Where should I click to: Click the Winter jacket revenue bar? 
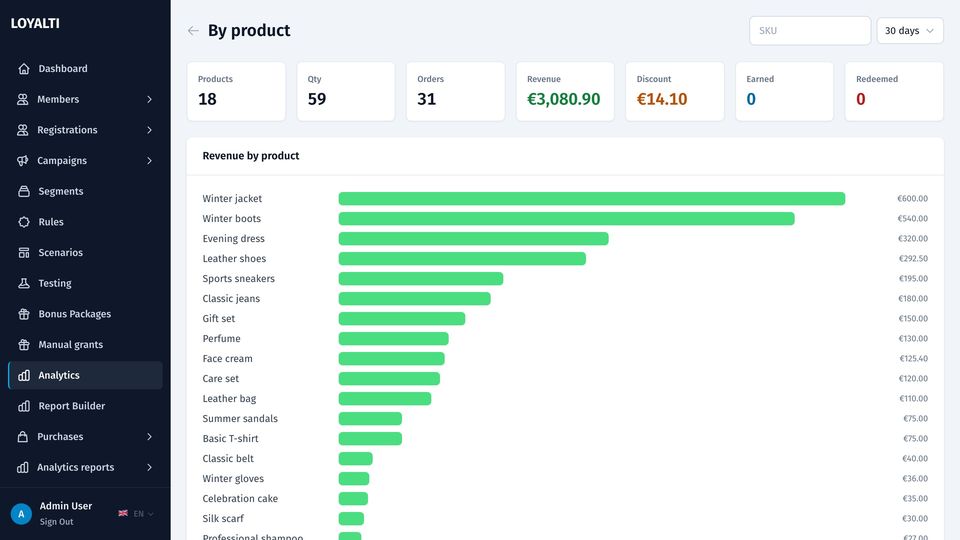pyautogui.click(x=591, y=198)
